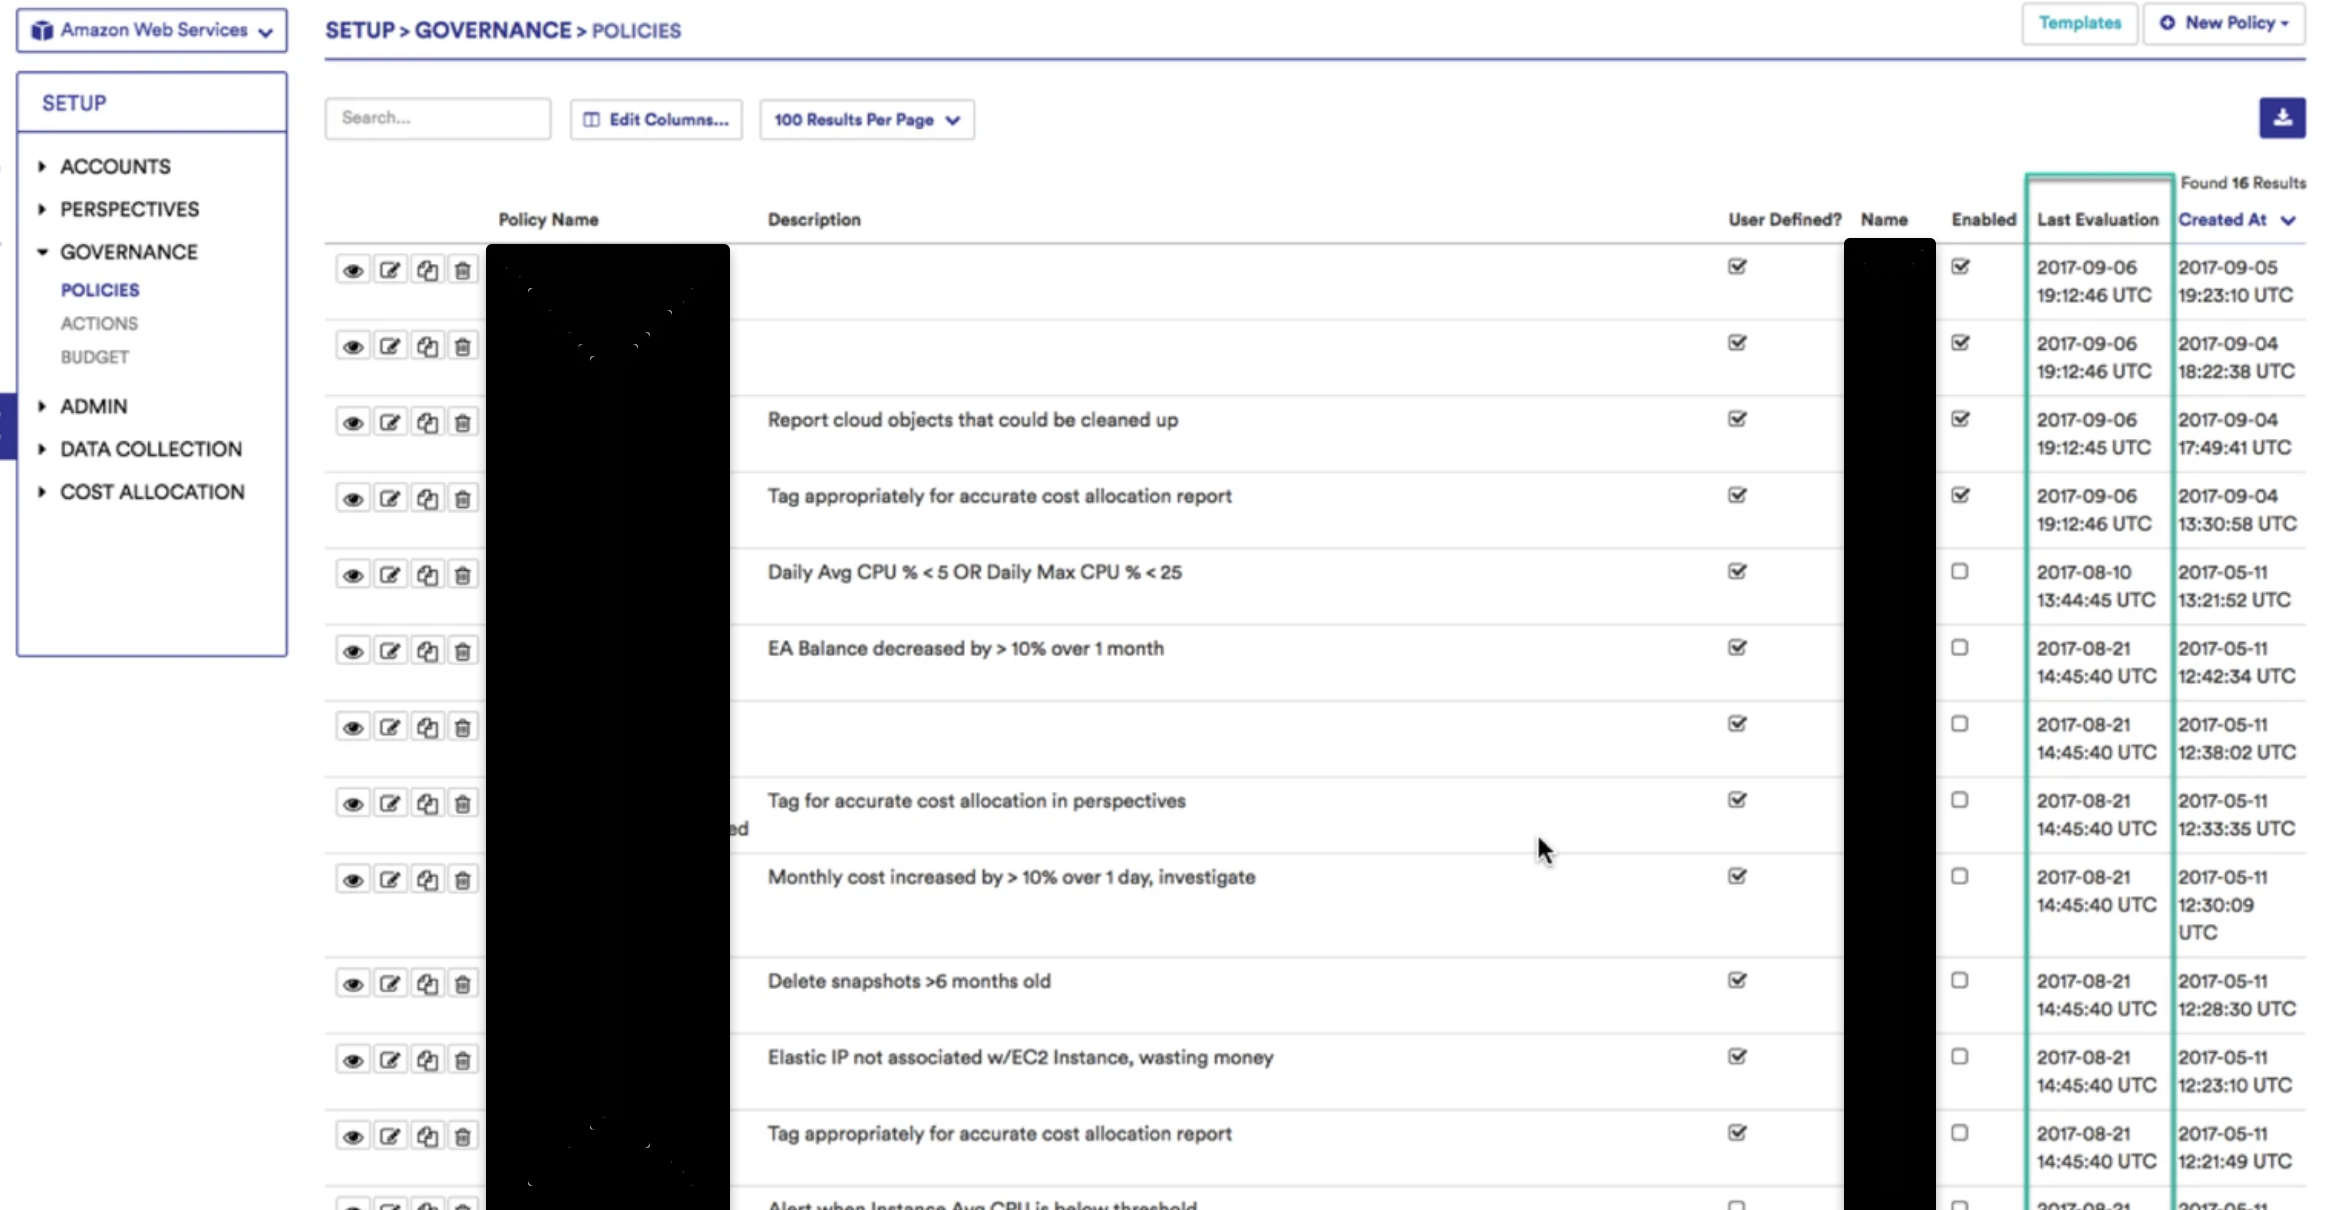Click the Edit Columns button
Viewport: 2328px width, 1210px height.
pyautogui.click(x=656, y=120)
